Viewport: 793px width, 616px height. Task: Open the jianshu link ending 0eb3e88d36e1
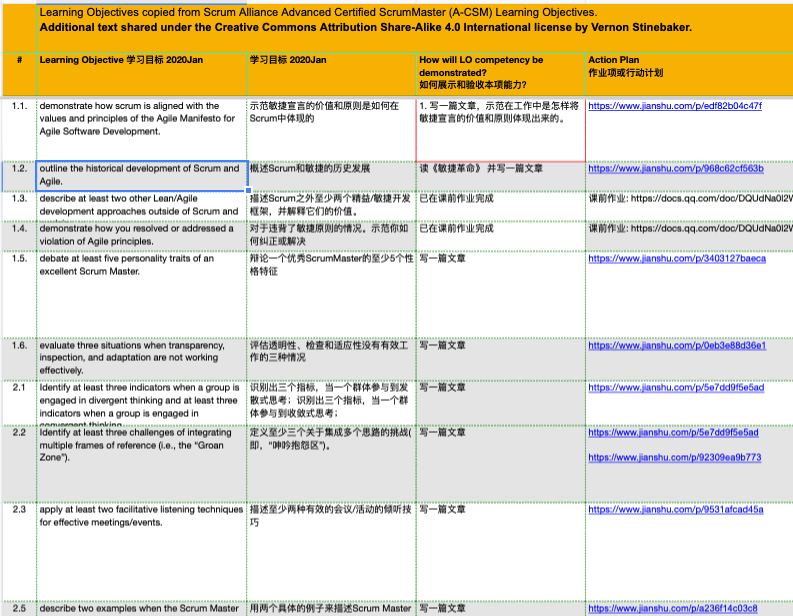point(677,345)
